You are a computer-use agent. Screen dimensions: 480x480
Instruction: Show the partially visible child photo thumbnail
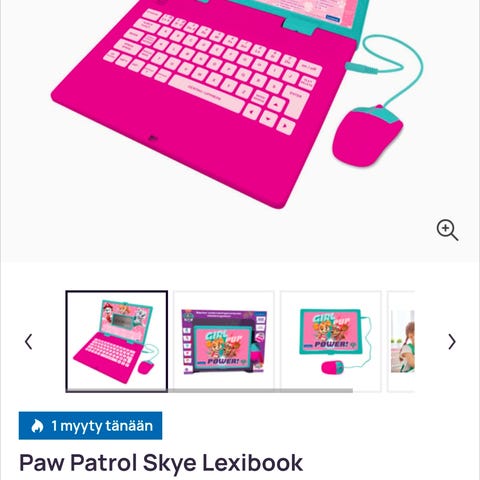tap(401, 341)
